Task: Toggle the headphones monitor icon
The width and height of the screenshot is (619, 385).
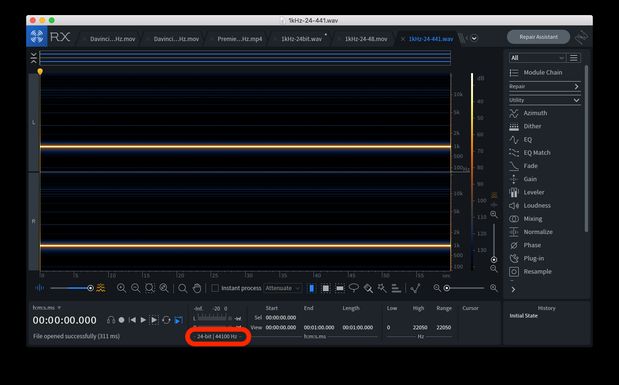Action: point(111,320)
